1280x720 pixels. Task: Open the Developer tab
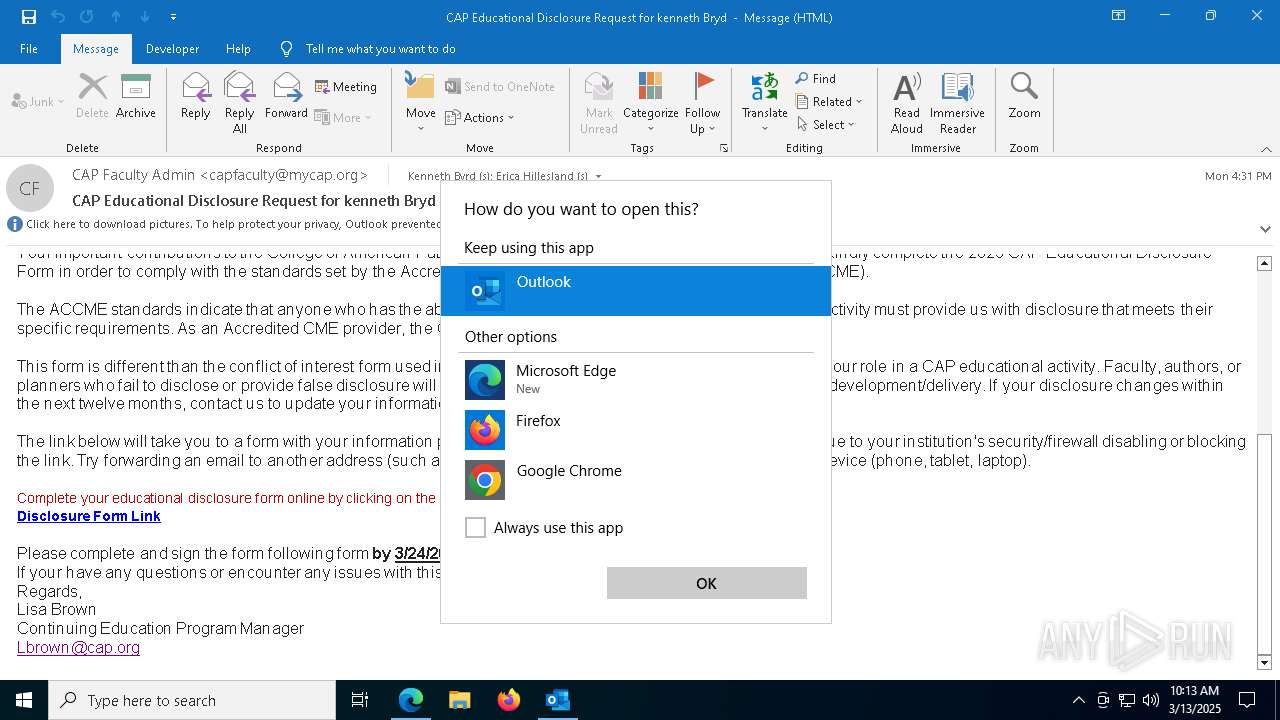click(x=172, y=48)
